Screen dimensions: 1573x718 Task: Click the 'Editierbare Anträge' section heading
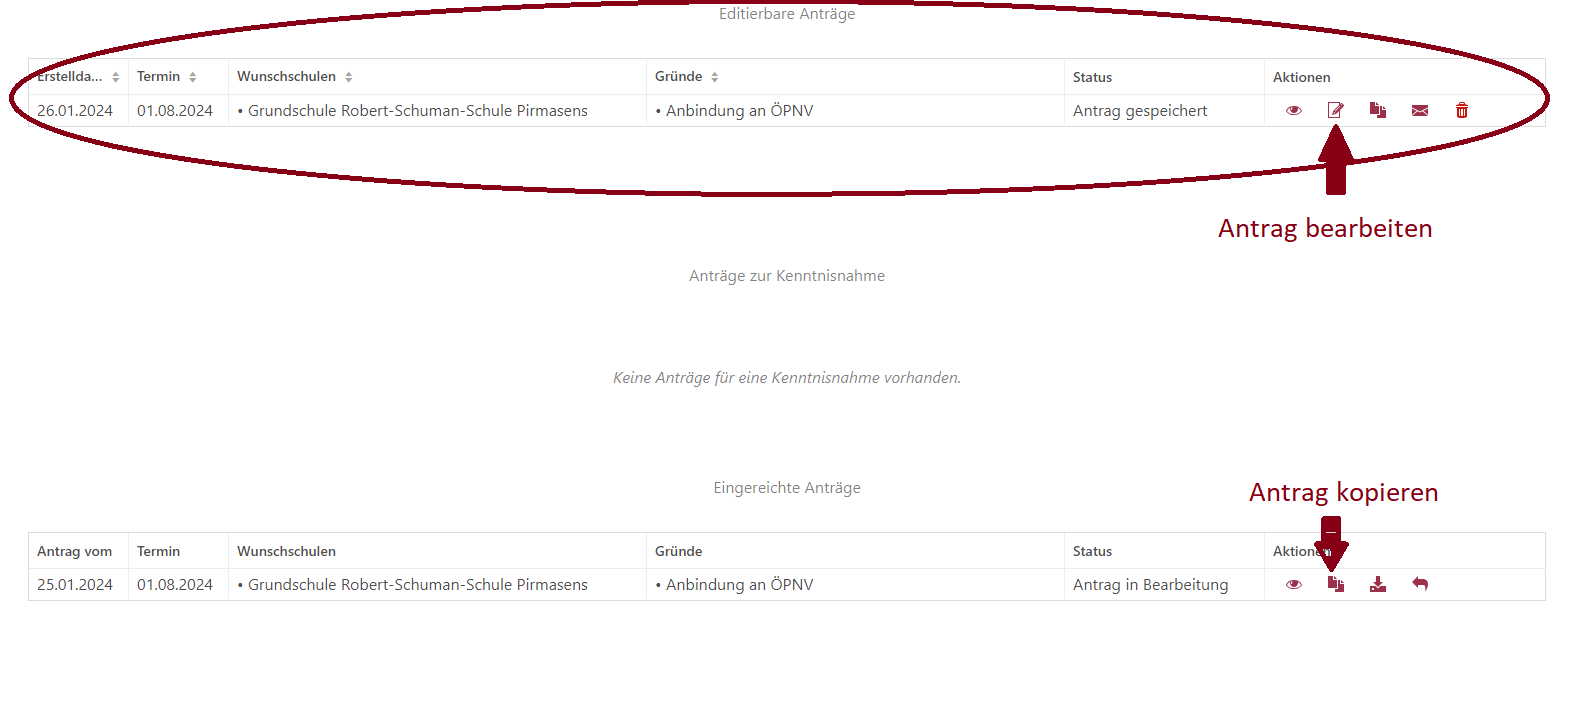(787, 14)
